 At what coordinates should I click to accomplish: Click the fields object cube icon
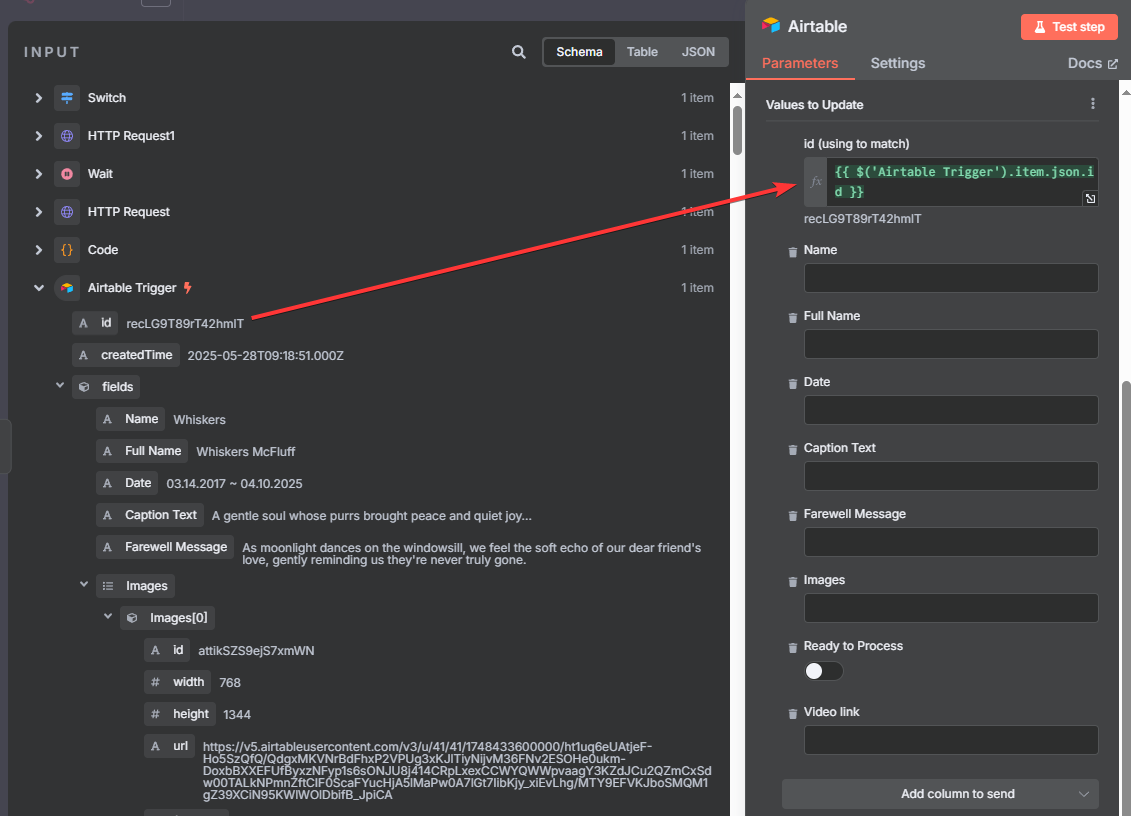[x=84, y=387]
